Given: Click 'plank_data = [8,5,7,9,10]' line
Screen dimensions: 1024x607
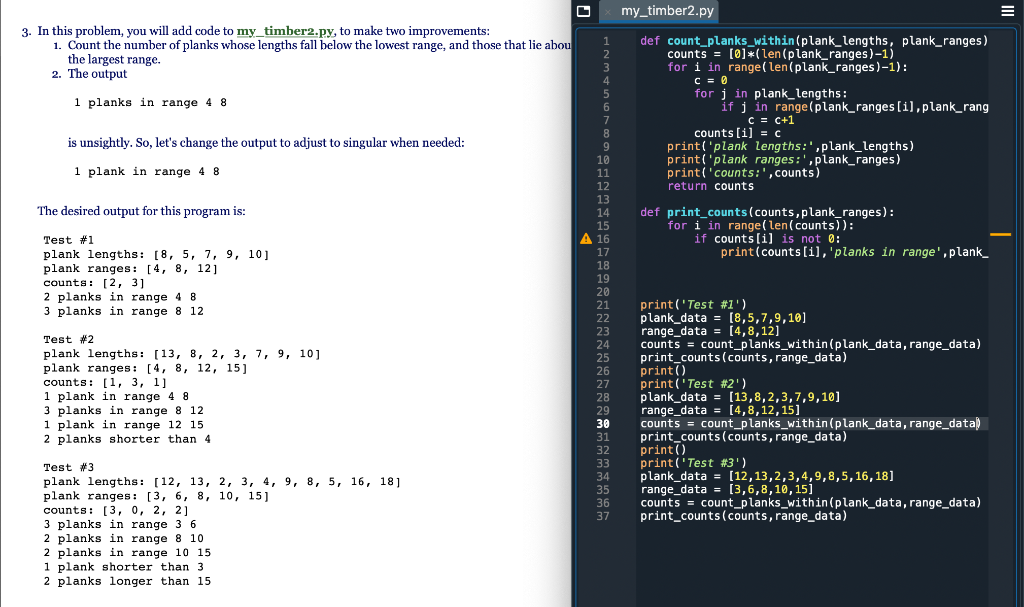Looking at the screenshot, I should coord(724,318).
